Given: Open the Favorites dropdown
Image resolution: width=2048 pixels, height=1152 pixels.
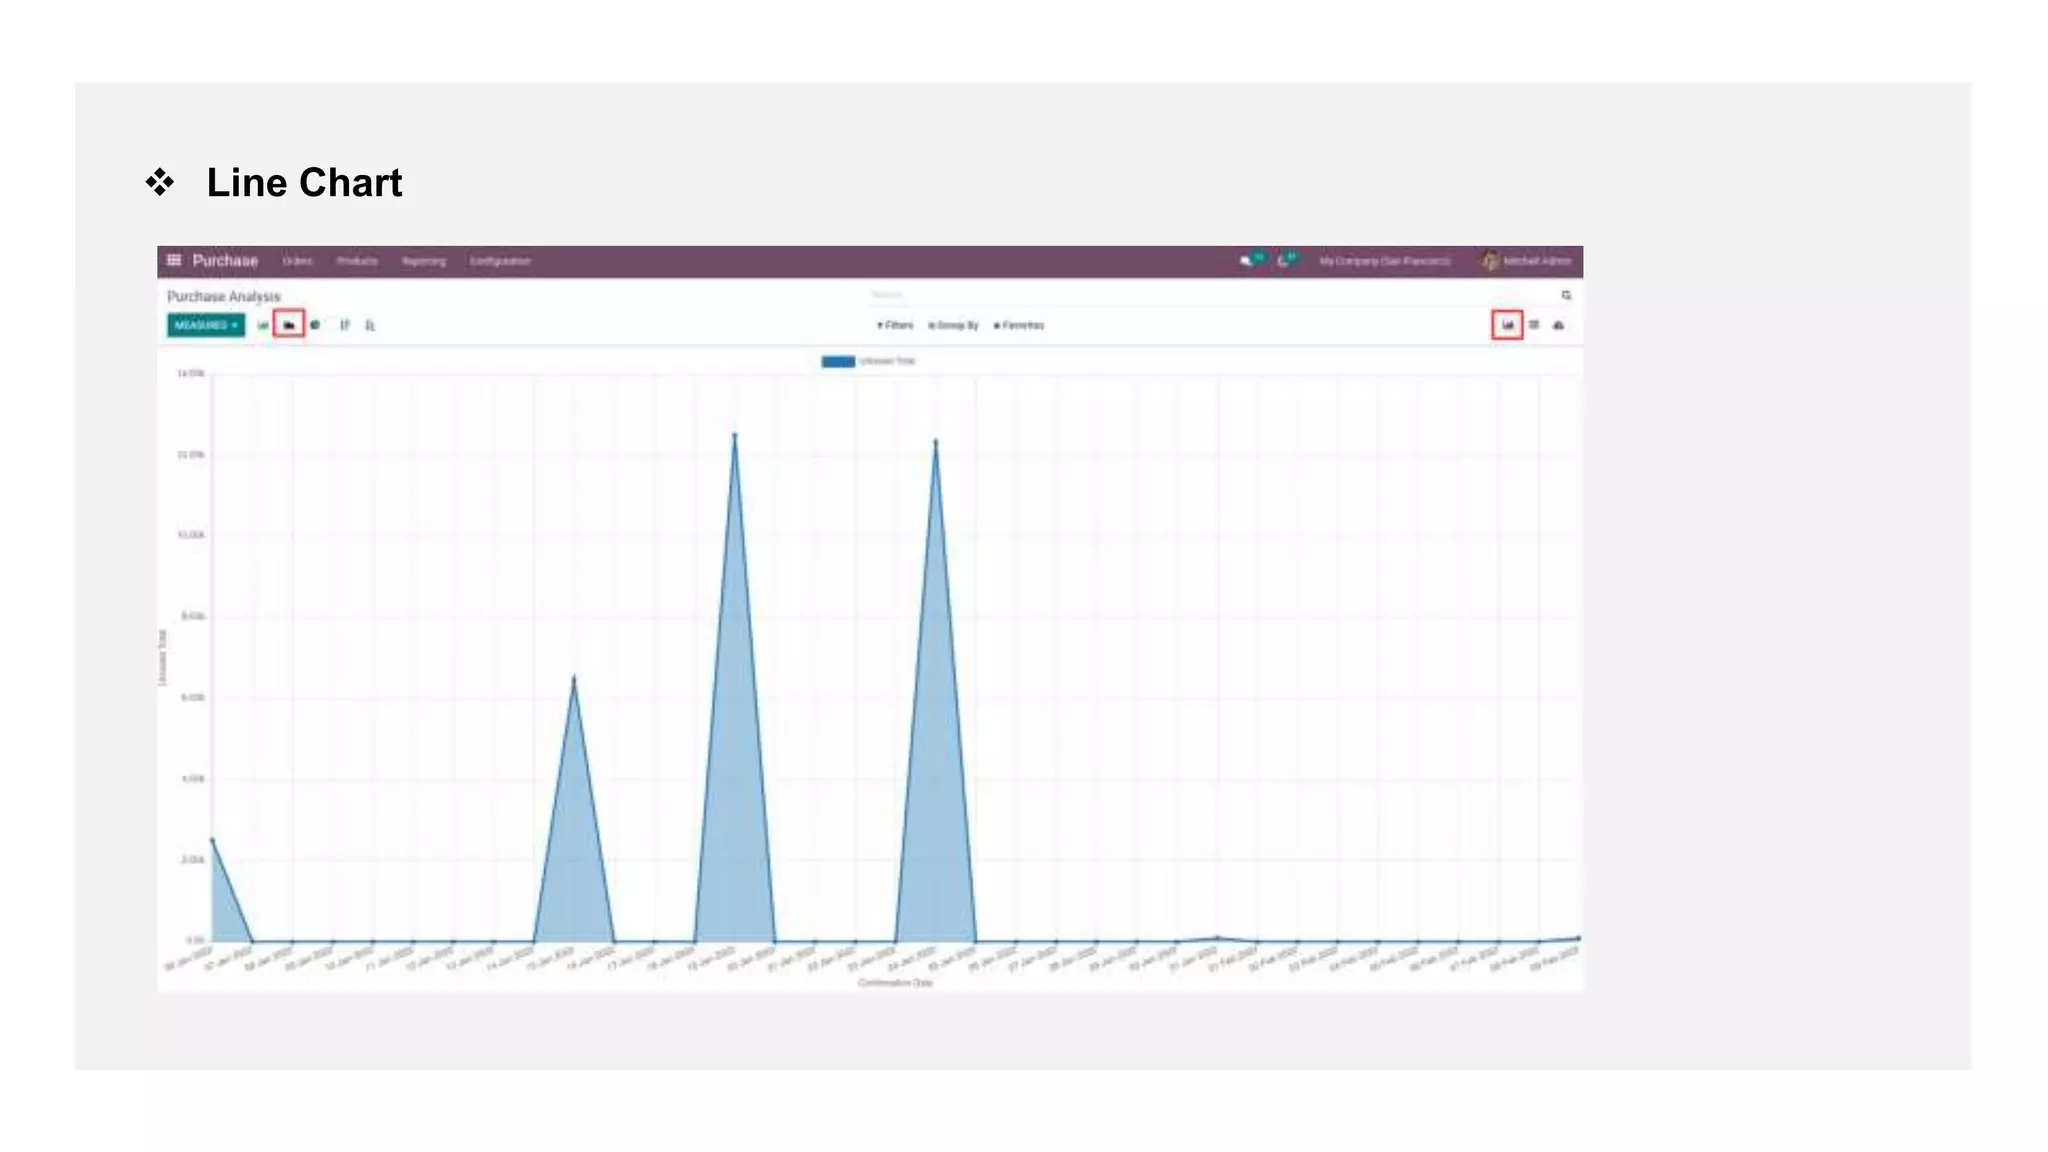Looking at the screenshot, I should tap(1018, 325).
